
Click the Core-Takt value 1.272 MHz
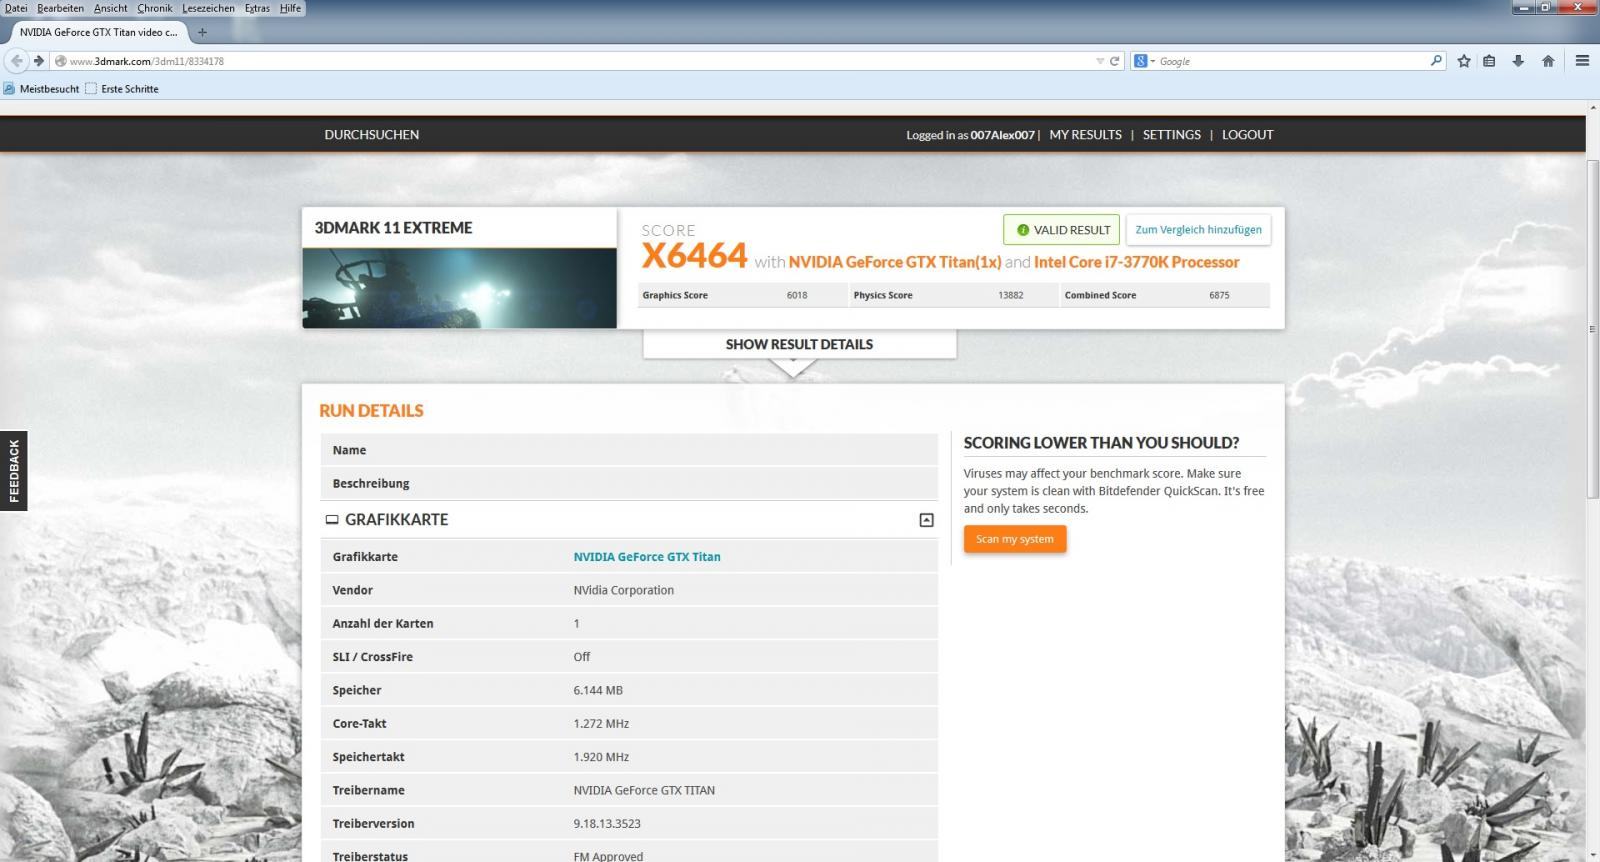click(x=601, y=724)
